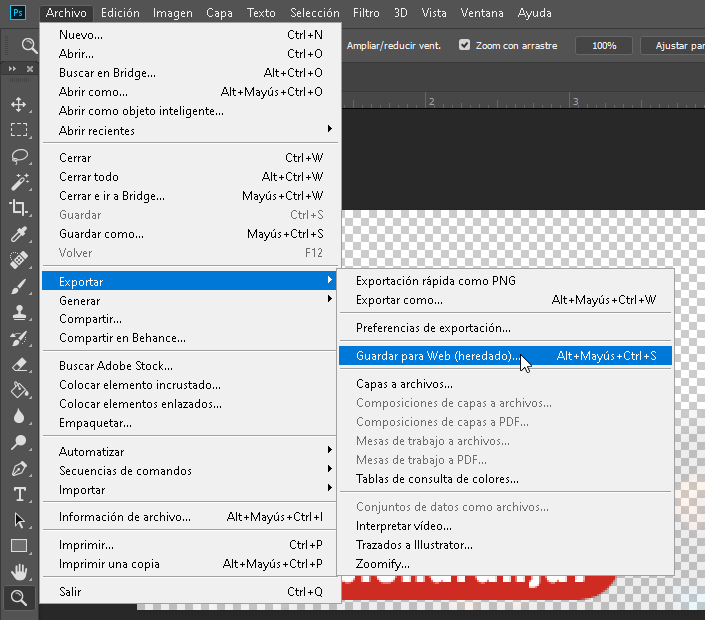The image size is (705, 620).
Task: Expand the Secuencias de comandos submenu
Action: click(190, 470)
